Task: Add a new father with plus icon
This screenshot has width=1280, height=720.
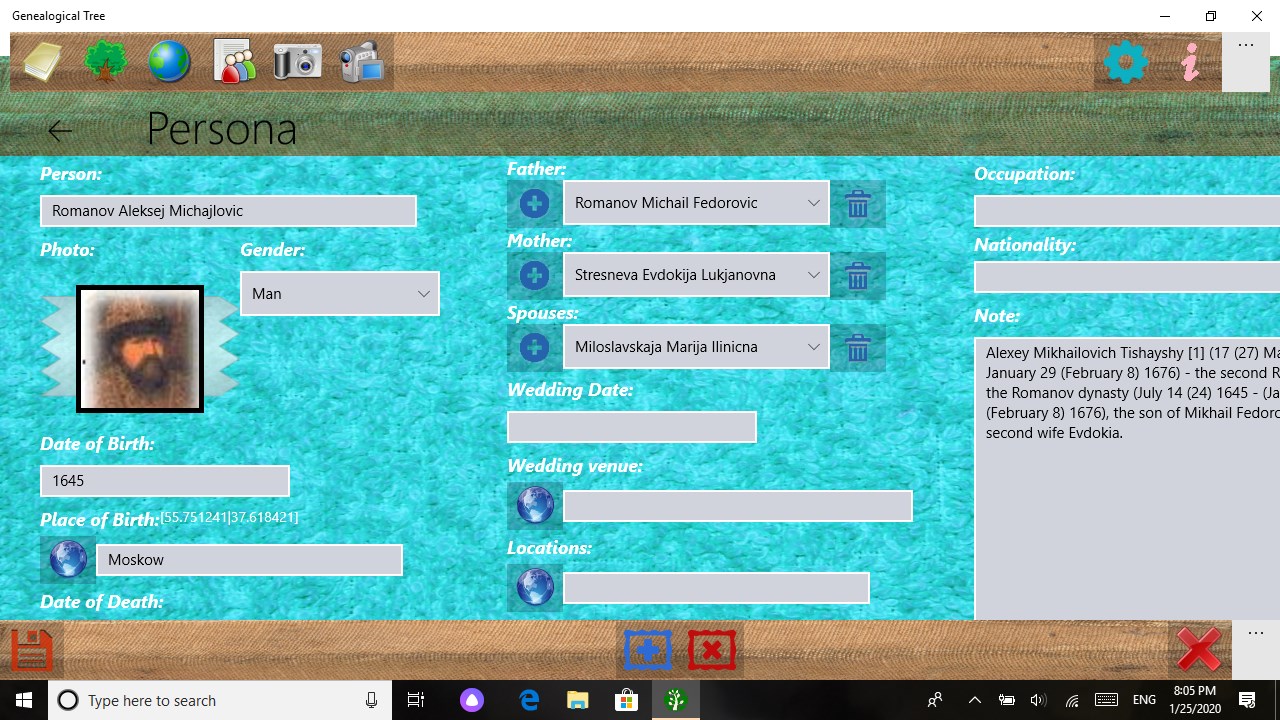Action: click(534, 204)
